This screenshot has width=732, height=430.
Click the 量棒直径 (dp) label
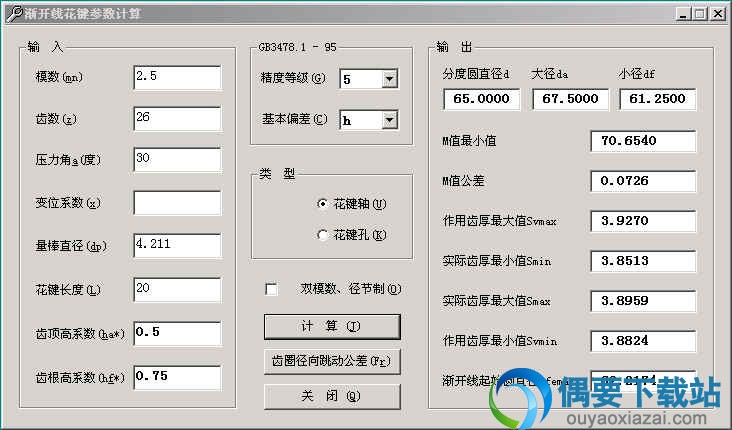[71, 246]
